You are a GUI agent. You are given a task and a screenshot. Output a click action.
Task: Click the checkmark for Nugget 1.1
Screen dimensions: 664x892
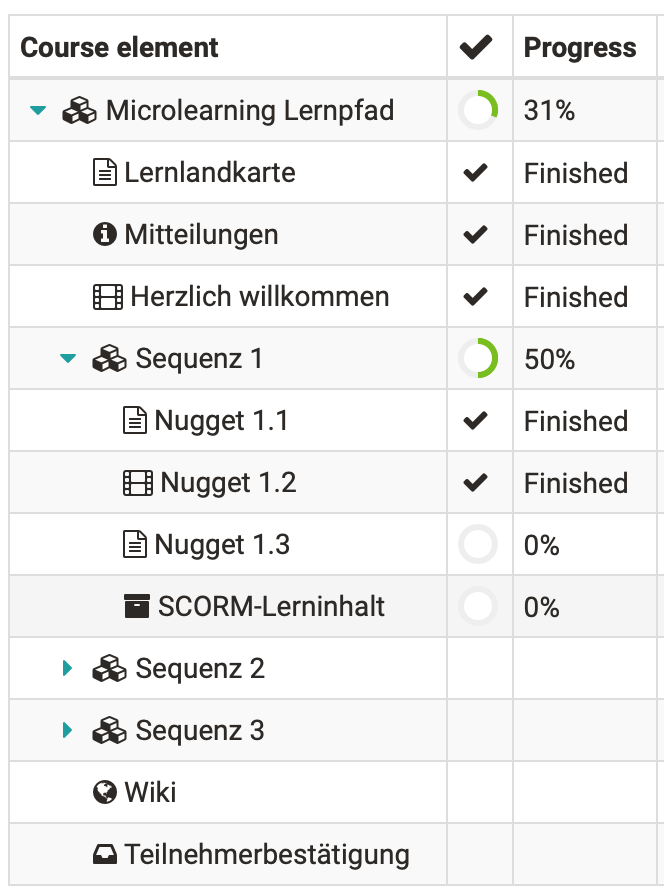point(475,421)
